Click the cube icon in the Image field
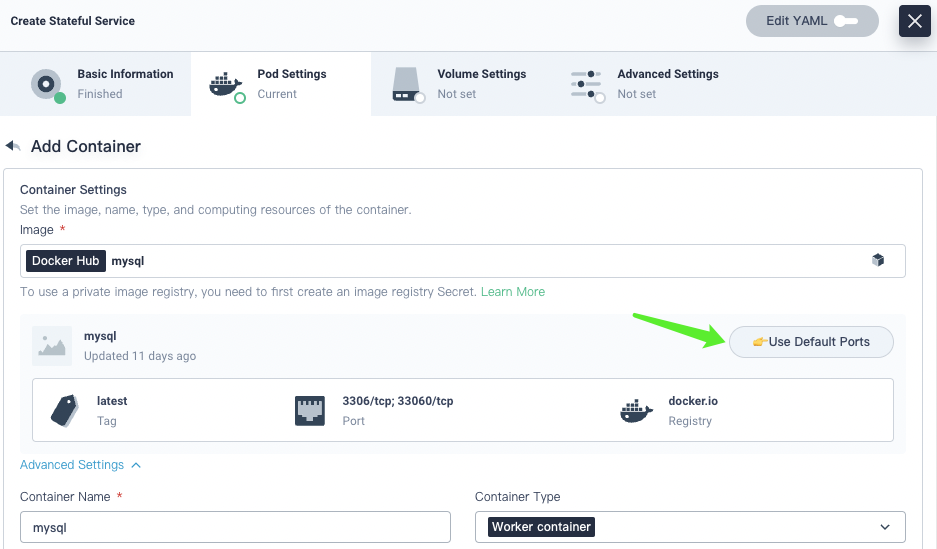Image resolution: width=937 pixels, height=549 pixels. click(878, 260)
